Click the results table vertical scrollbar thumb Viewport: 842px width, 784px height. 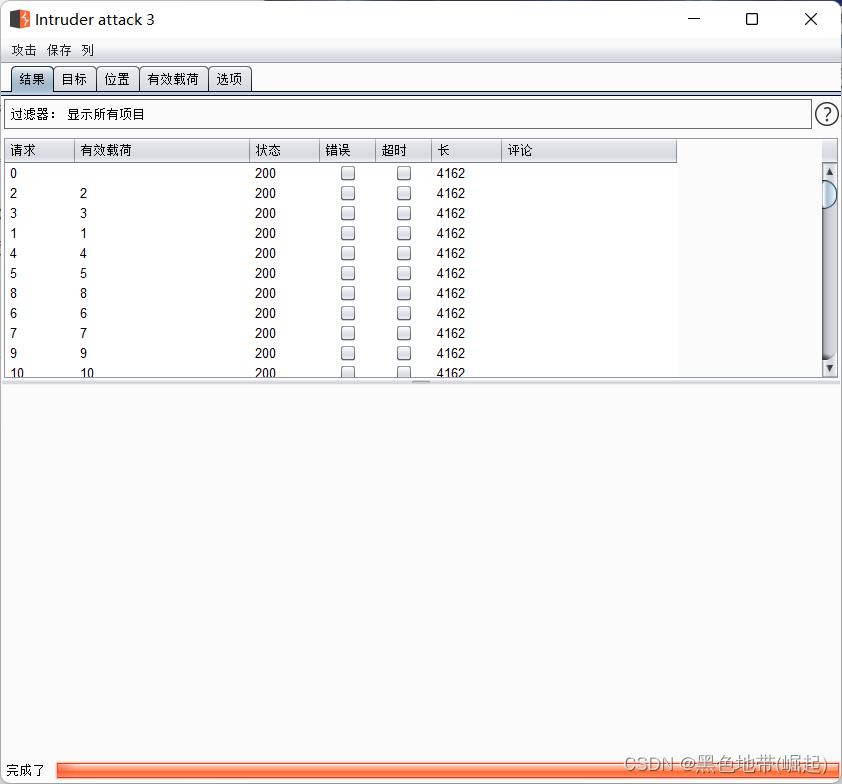click(829, 194)
